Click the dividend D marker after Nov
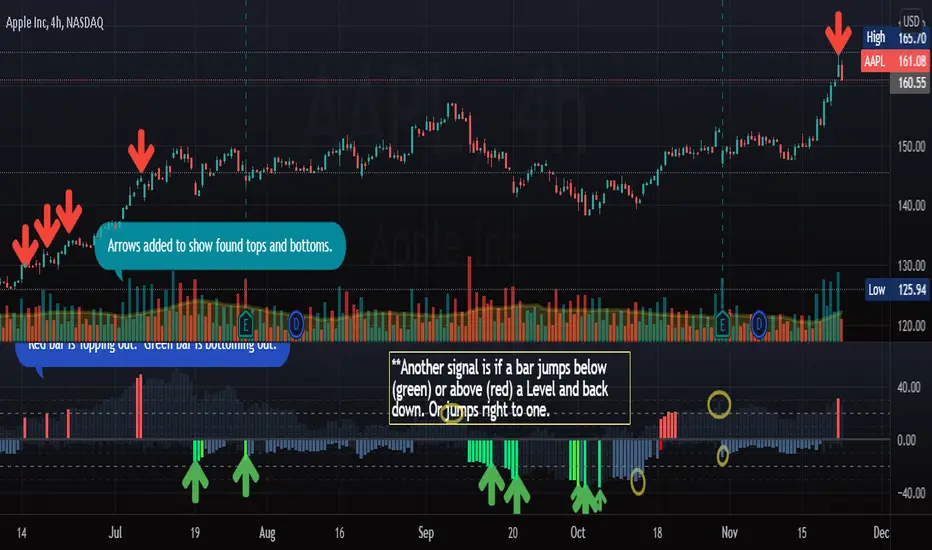This screenshot has height=550, width=932. click(x=758, y=325)
